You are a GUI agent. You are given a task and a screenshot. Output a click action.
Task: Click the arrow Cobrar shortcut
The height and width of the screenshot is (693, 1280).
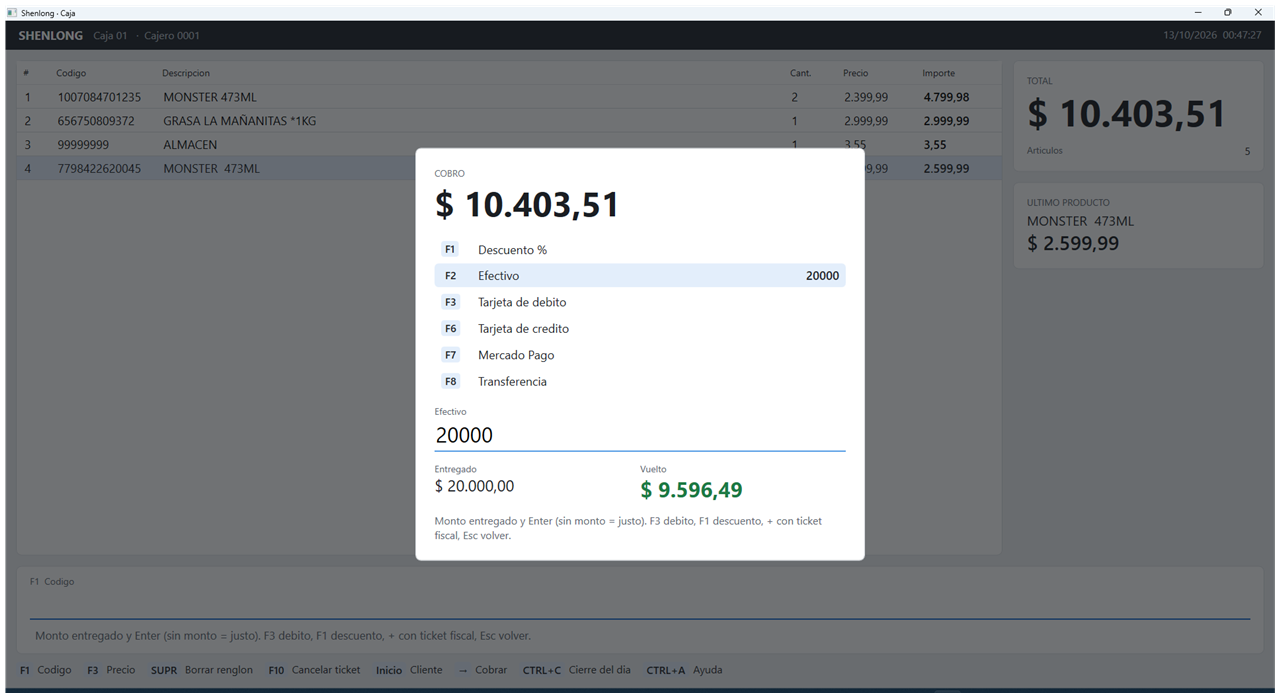[482, 670]
